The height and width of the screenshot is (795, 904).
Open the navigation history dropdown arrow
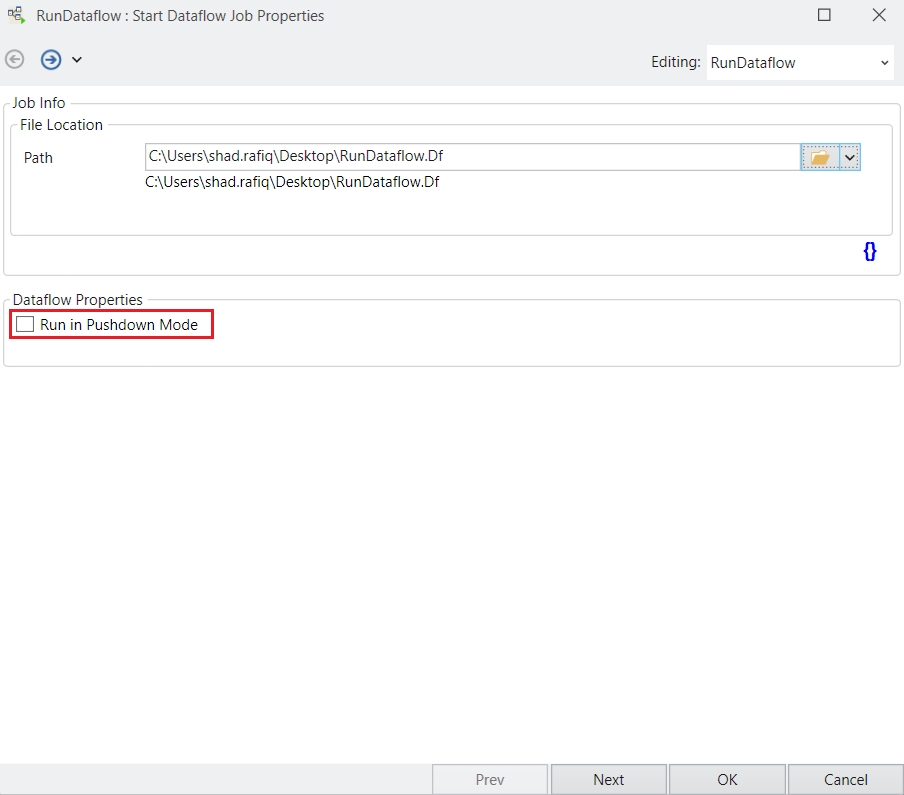tap(77, 59)
